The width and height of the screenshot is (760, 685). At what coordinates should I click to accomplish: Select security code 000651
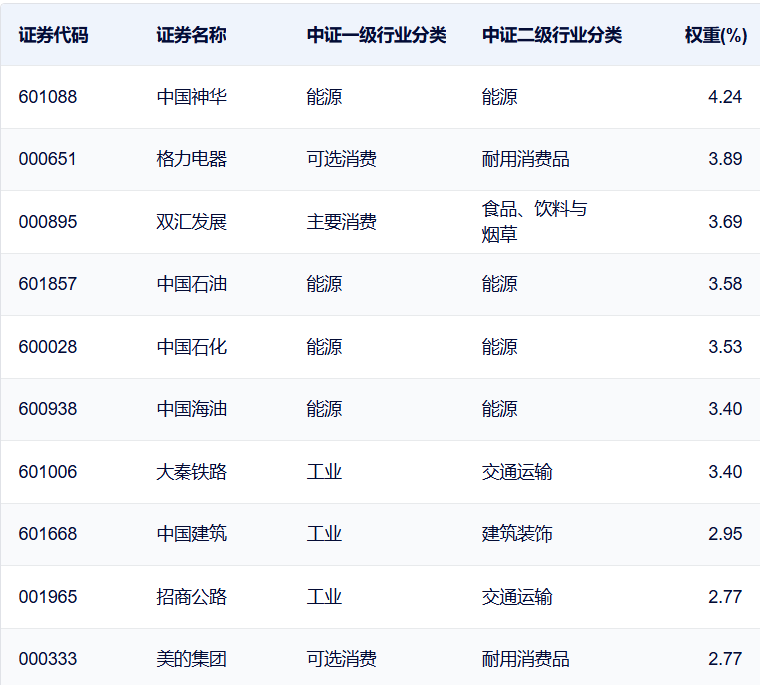pos(48,159)
